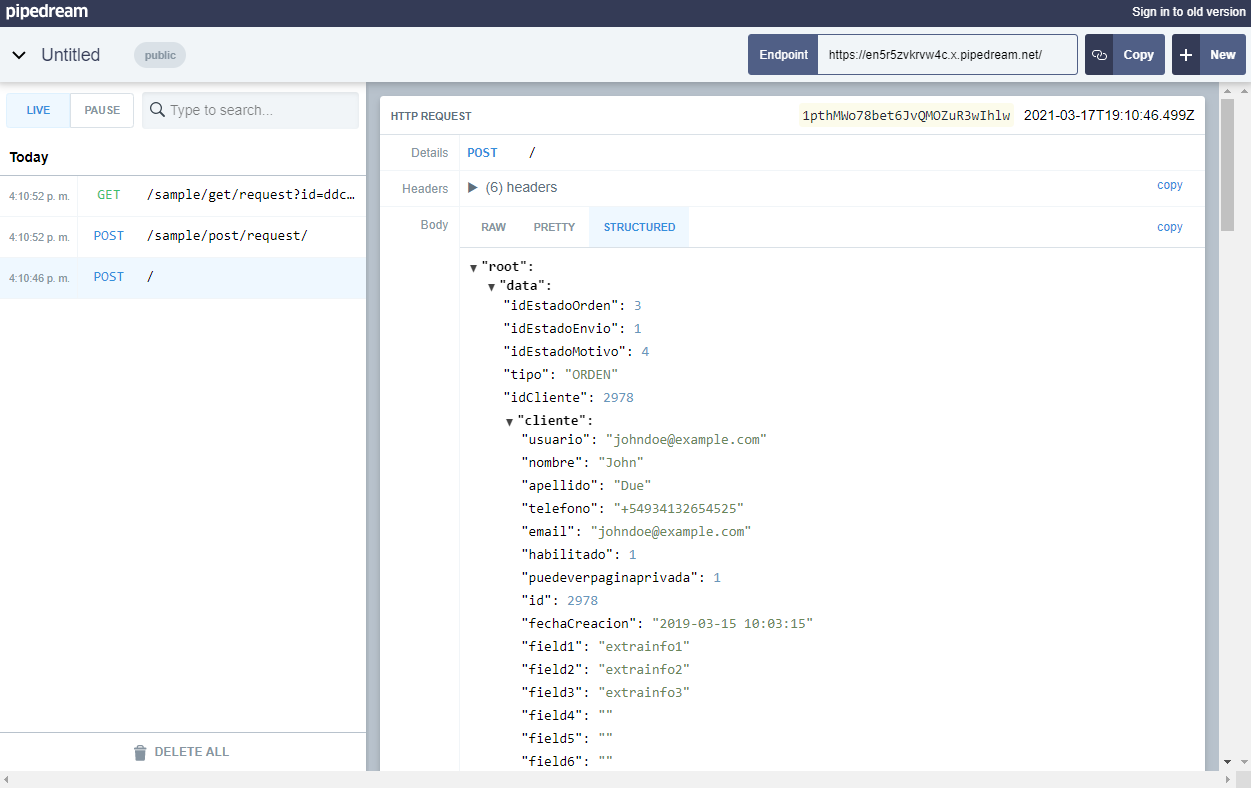
Task: Click the request ID 1pthMWo78bet6JvQMOZuR3wIhlw
Action: pyautogui.click(x=906, y=116)
